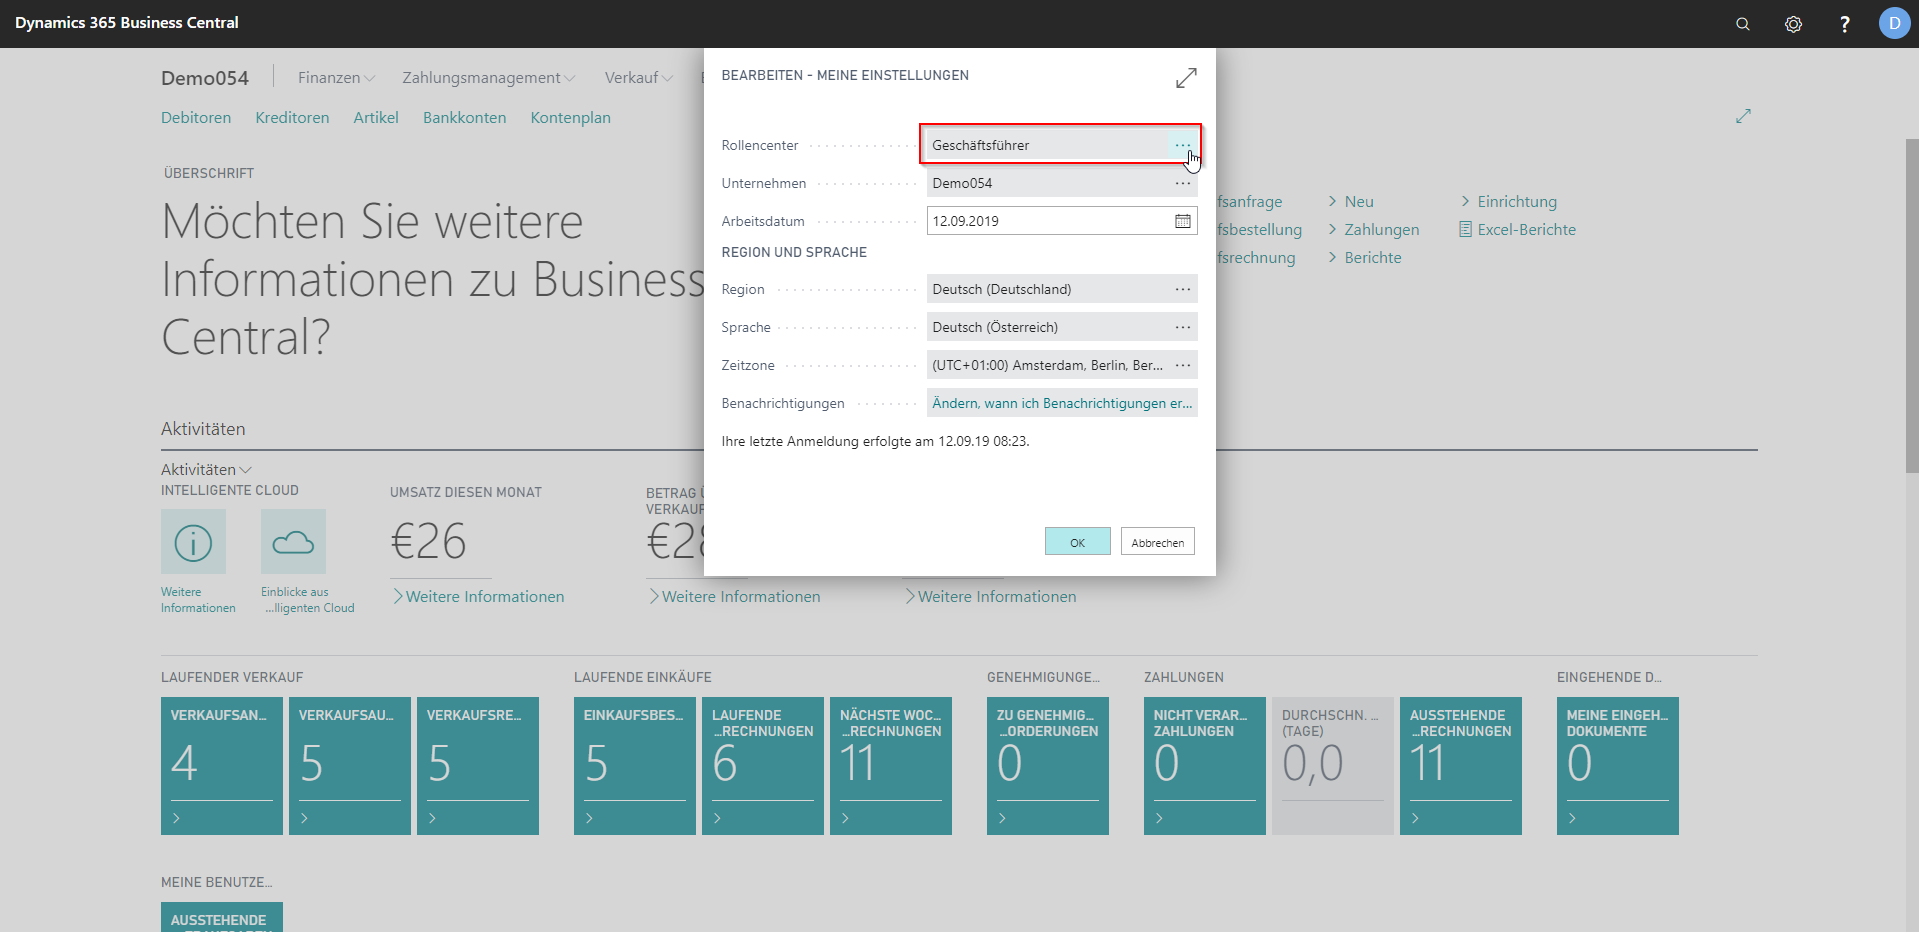Expand the Zahlungsmanagement menu

pos(489,78)
